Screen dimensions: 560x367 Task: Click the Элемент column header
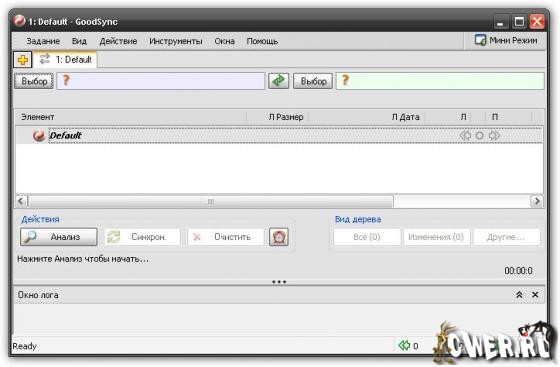[131, 117]
